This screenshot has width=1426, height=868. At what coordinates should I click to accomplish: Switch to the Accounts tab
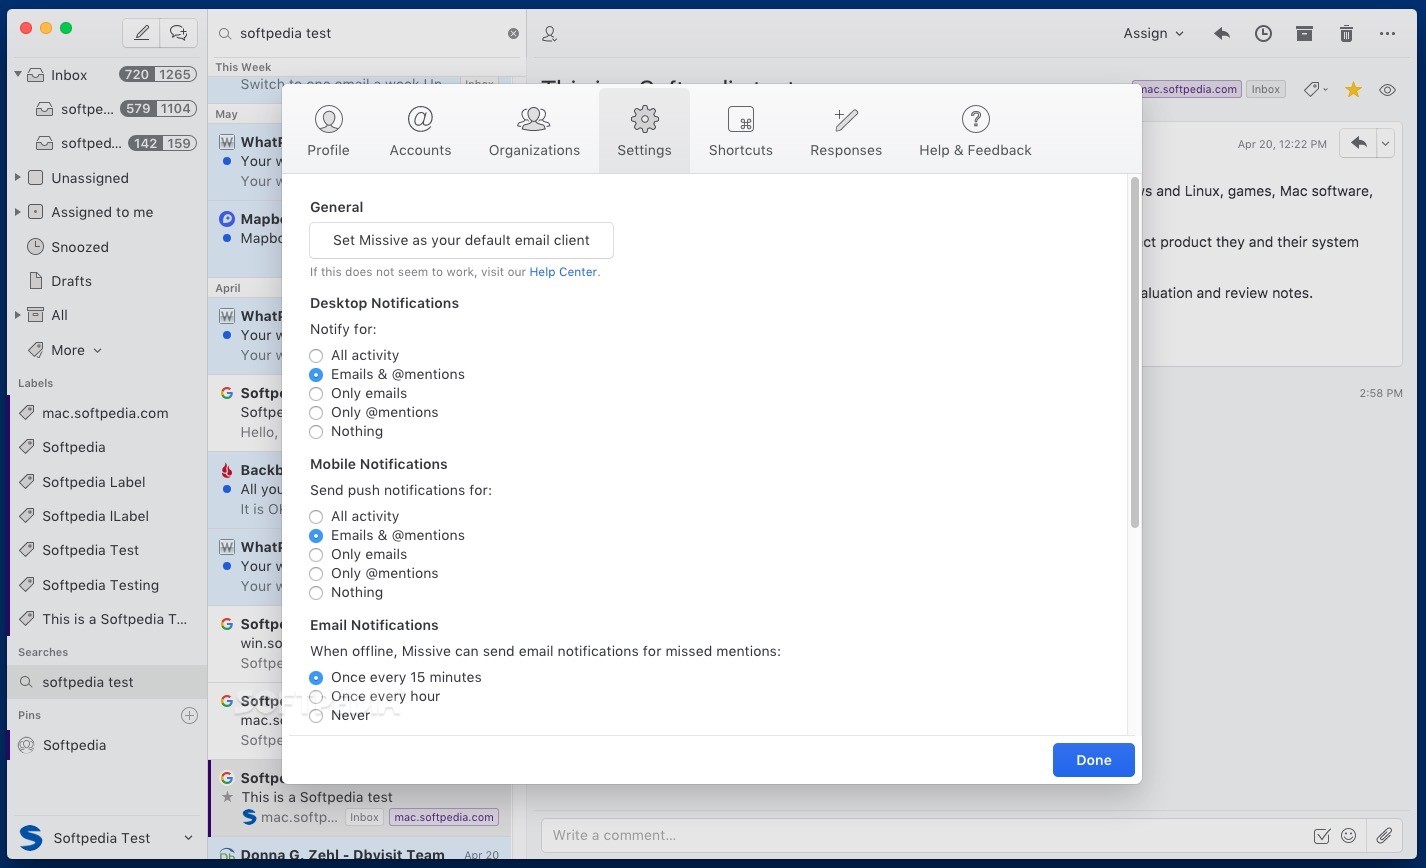click(x=420, y=131)
